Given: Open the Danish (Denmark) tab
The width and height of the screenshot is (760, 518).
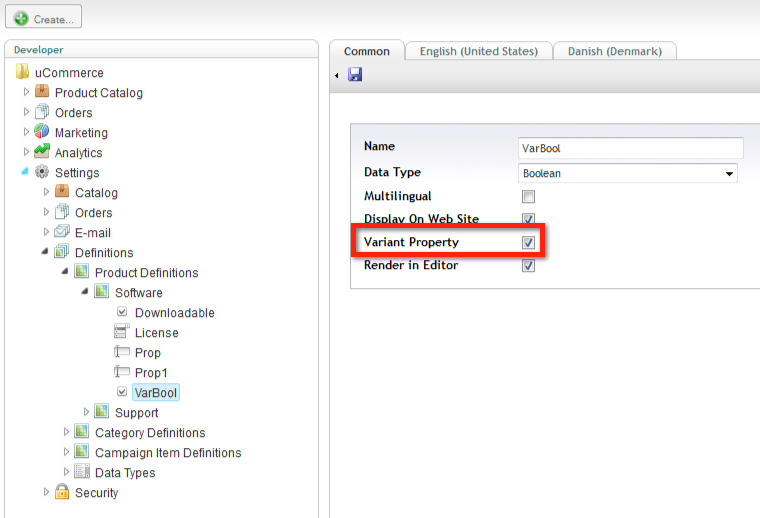Looking at the screenshot, I should 615,51.
